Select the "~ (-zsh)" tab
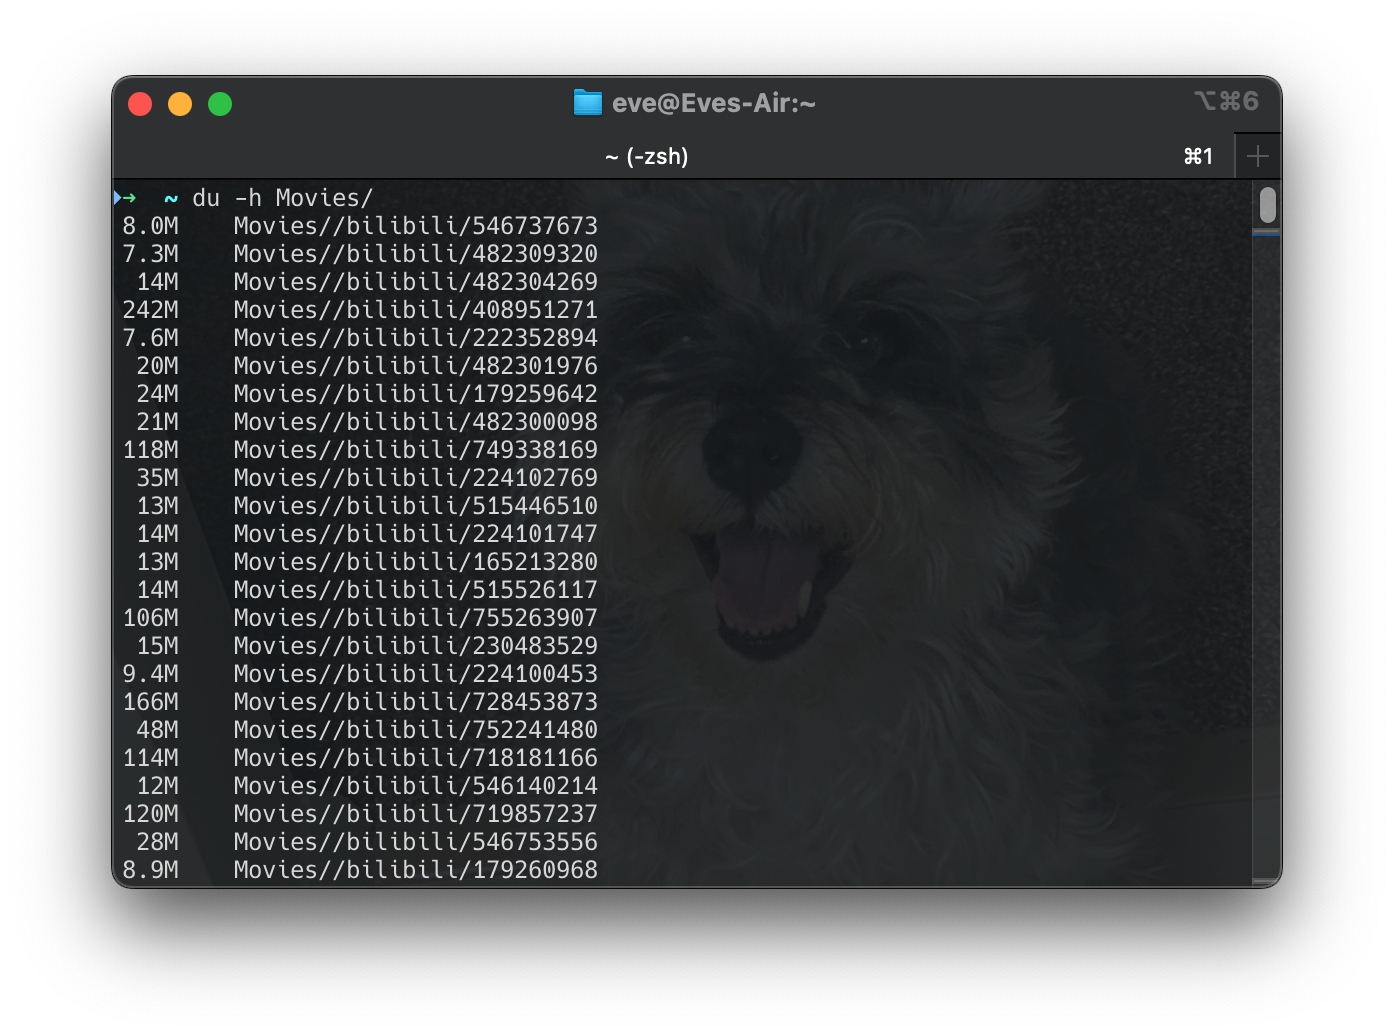The image size is (1394, 1036). 647,156
